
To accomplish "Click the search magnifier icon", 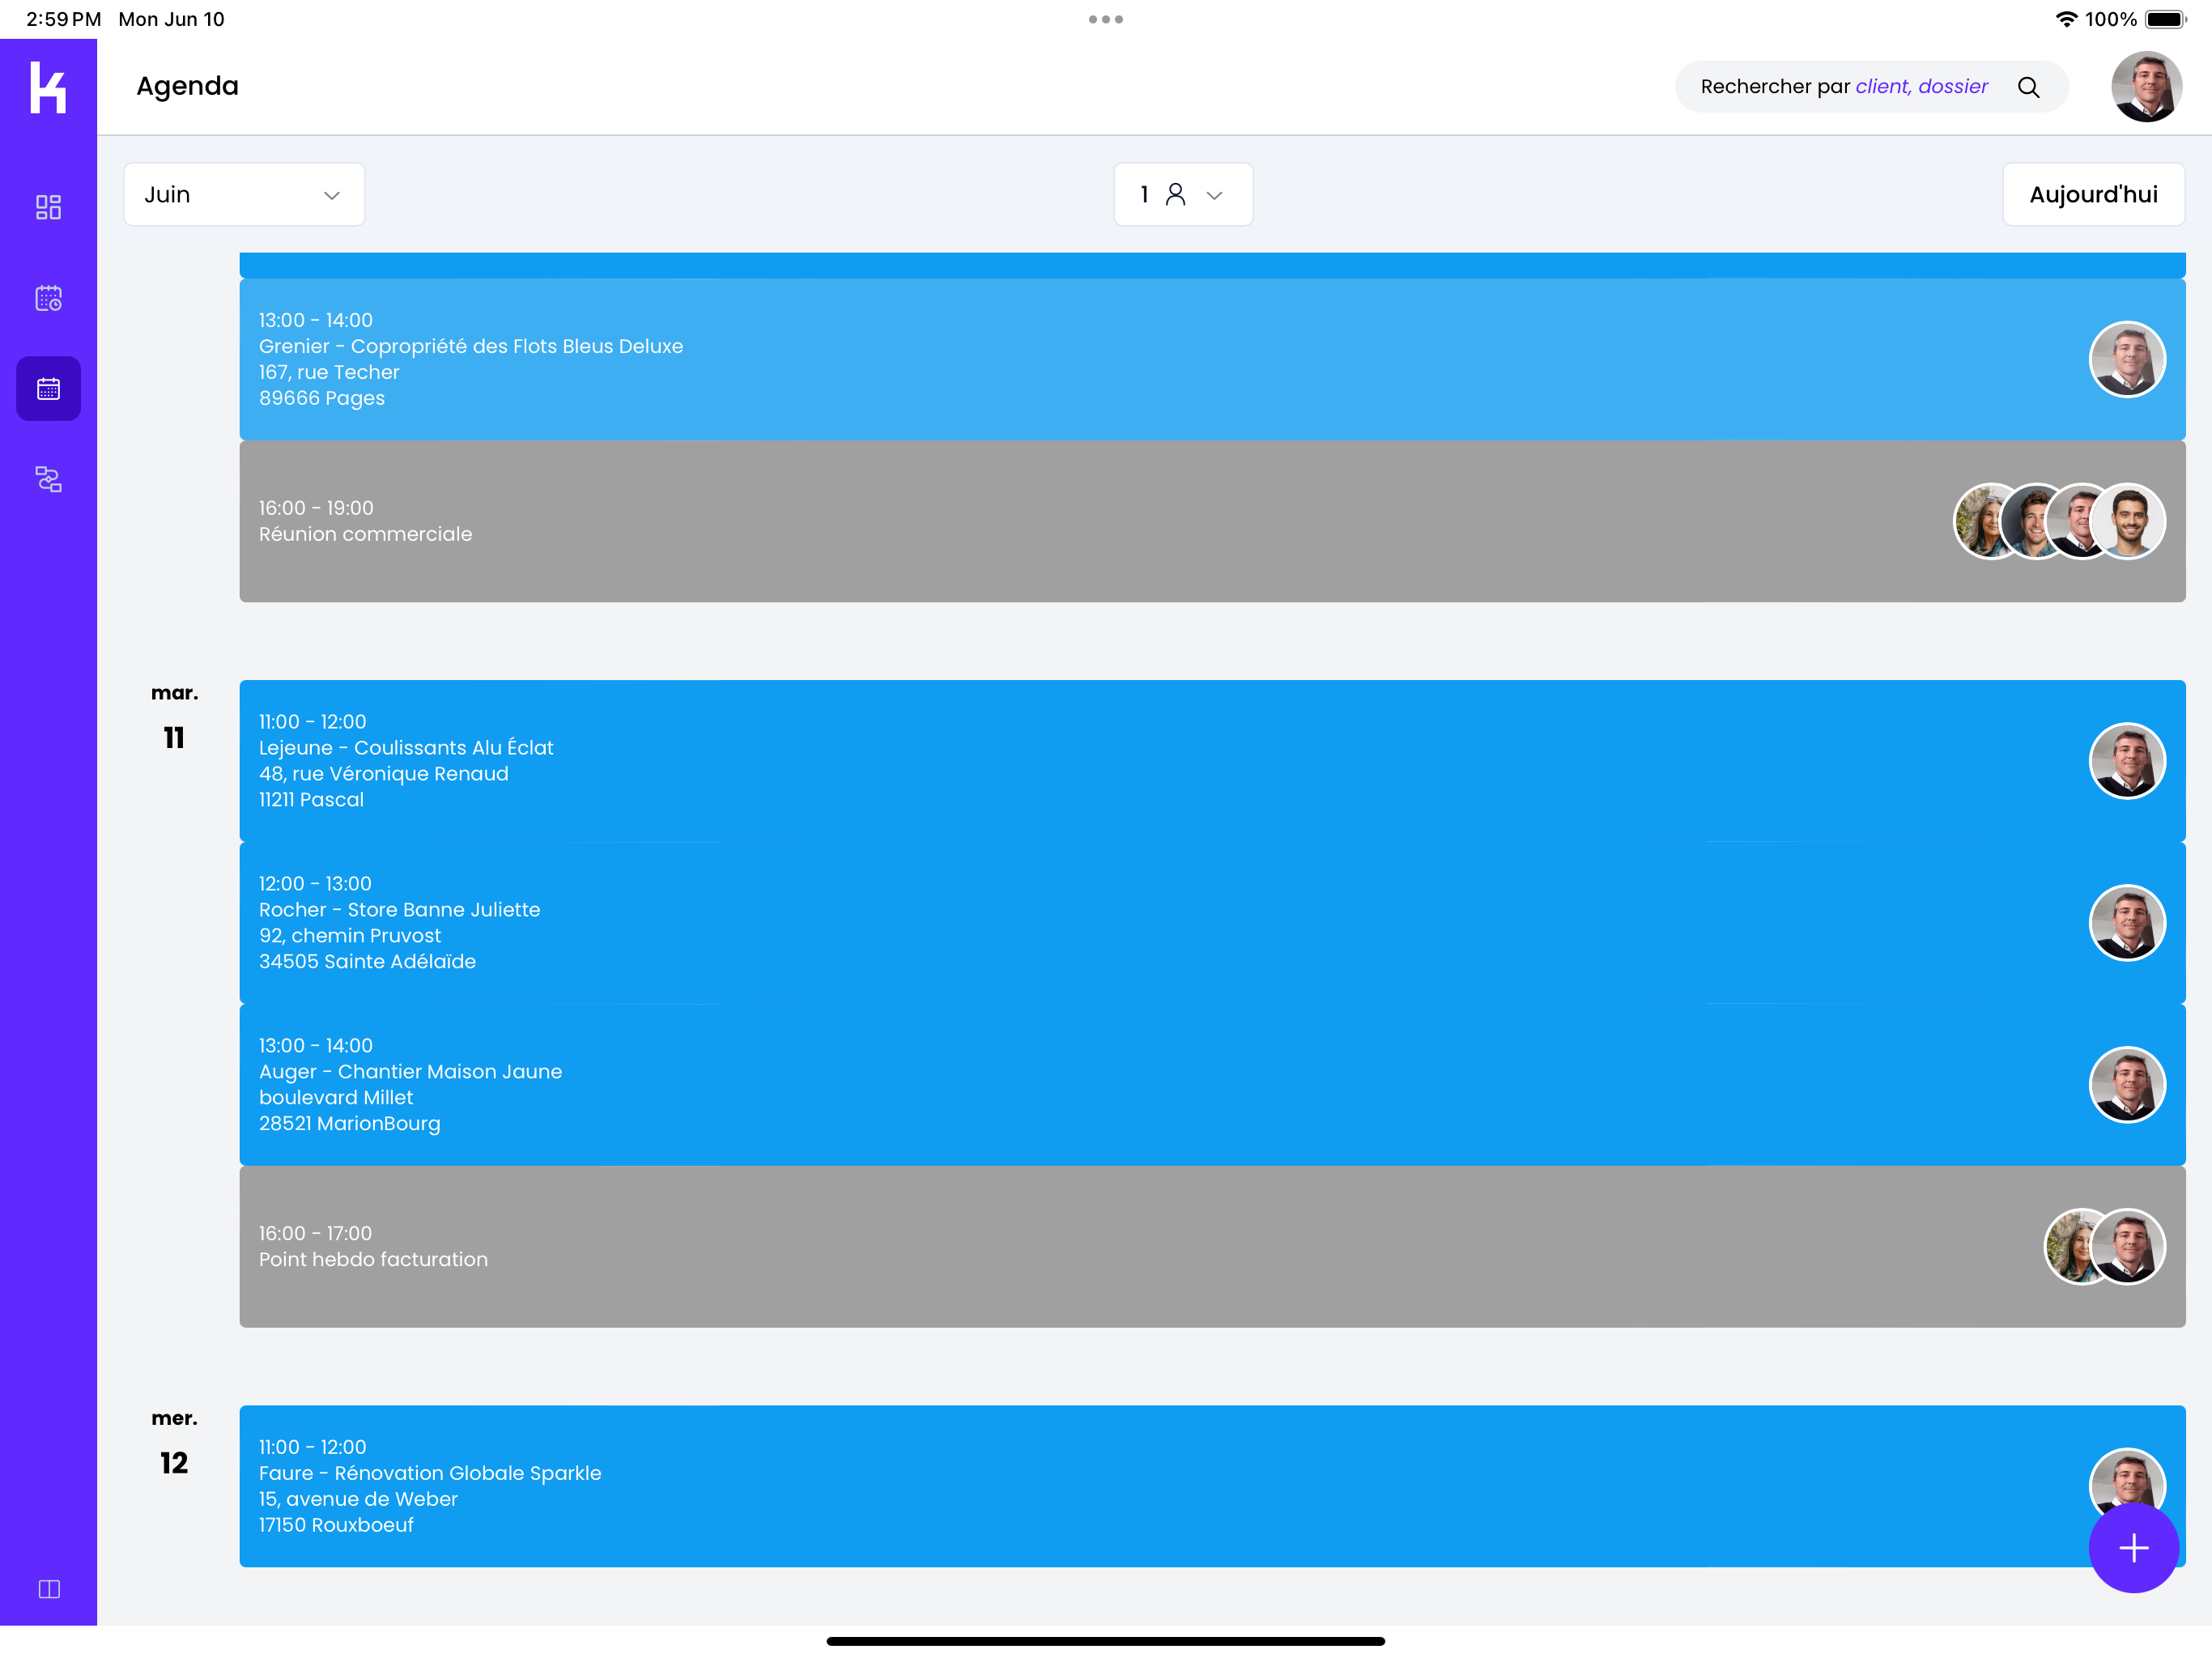I will (2028, 87).
